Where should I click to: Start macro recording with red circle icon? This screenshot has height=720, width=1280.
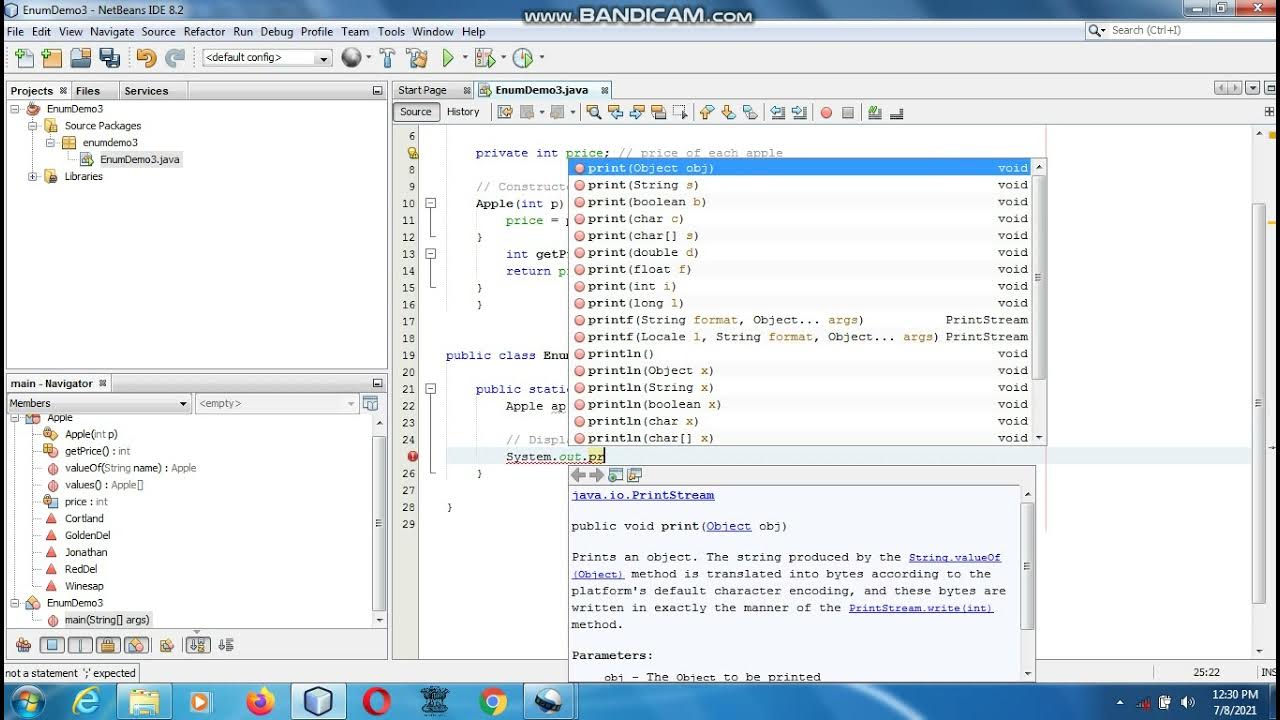826,113
